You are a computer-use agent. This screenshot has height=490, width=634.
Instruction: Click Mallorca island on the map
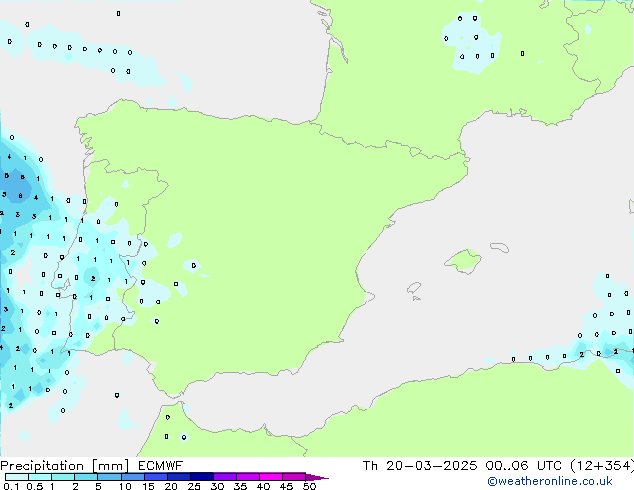(463, 261)
